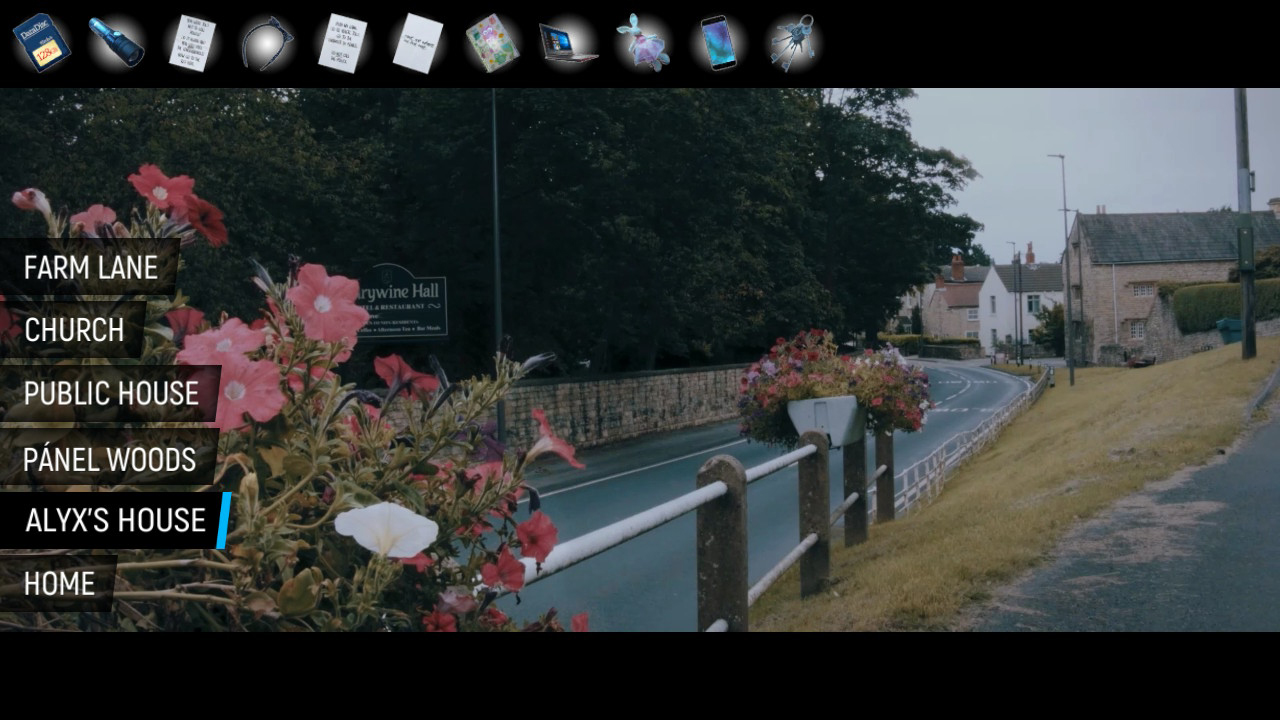Pick the torch icon on the toolbar
Image resolution: width=1280 pixels, height=720 pixels.
tap(113, 40)
